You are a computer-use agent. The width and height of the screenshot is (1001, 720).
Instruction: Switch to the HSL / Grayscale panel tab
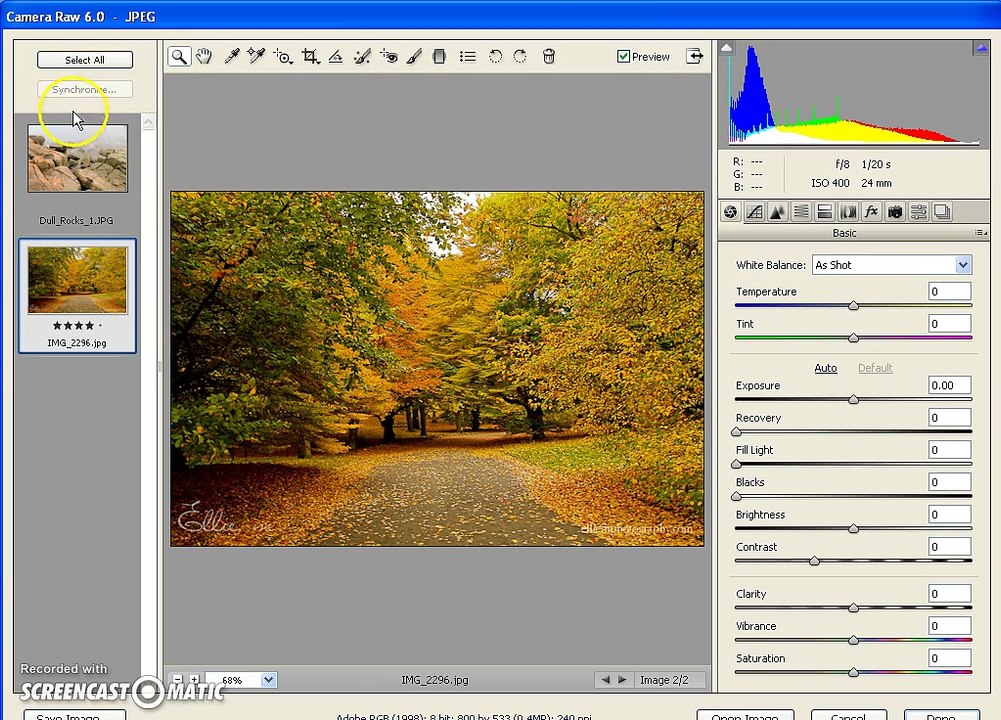coord(801,212)
